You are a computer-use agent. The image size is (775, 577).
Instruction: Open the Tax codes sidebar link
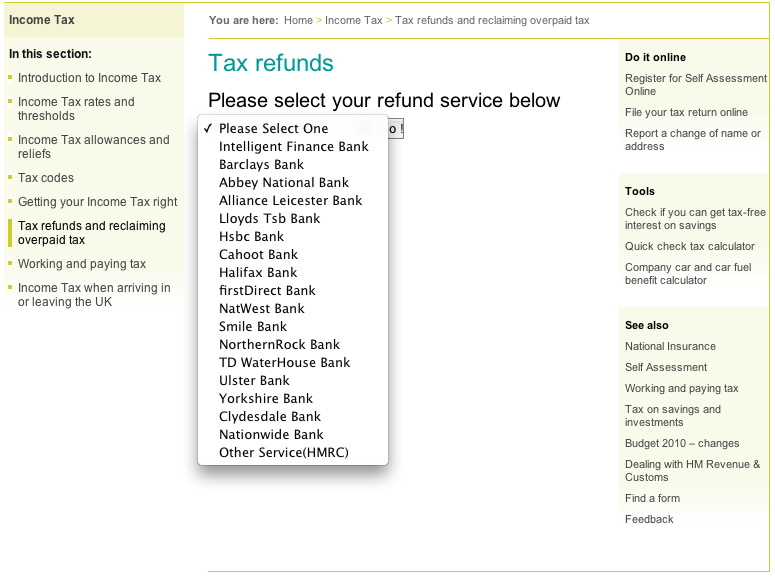tap(46, 178)
